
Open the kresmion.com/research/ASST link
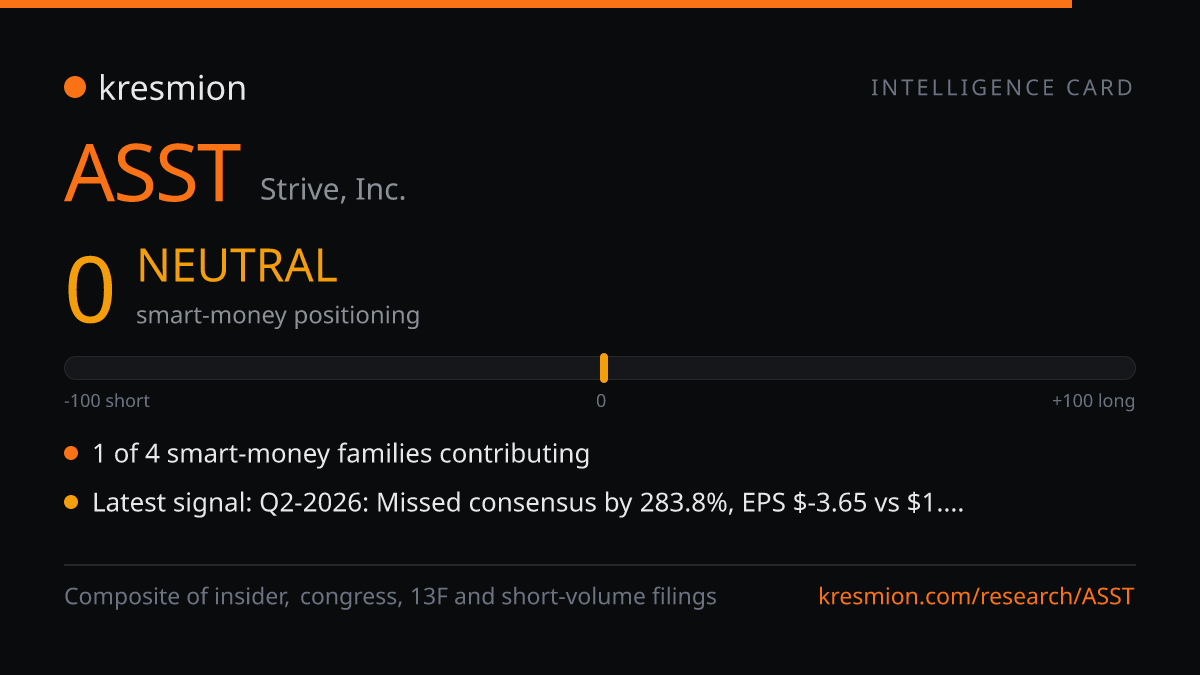pyautogui.click(x=976, y=597)
